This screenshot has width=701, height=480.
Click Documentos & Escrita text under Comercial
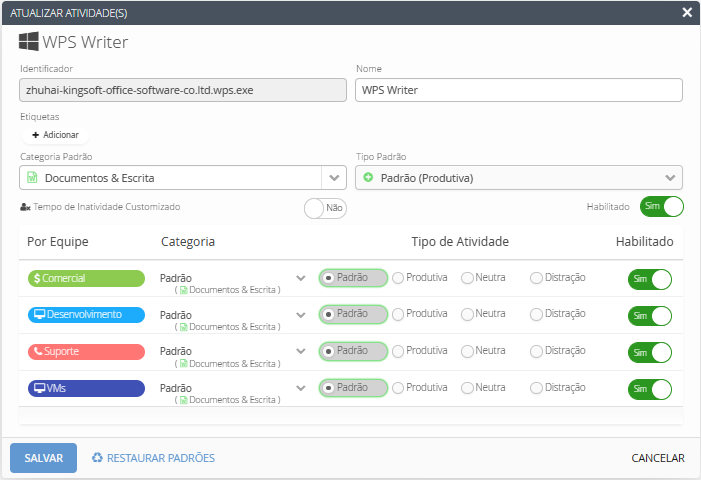[x=232, y=290]
